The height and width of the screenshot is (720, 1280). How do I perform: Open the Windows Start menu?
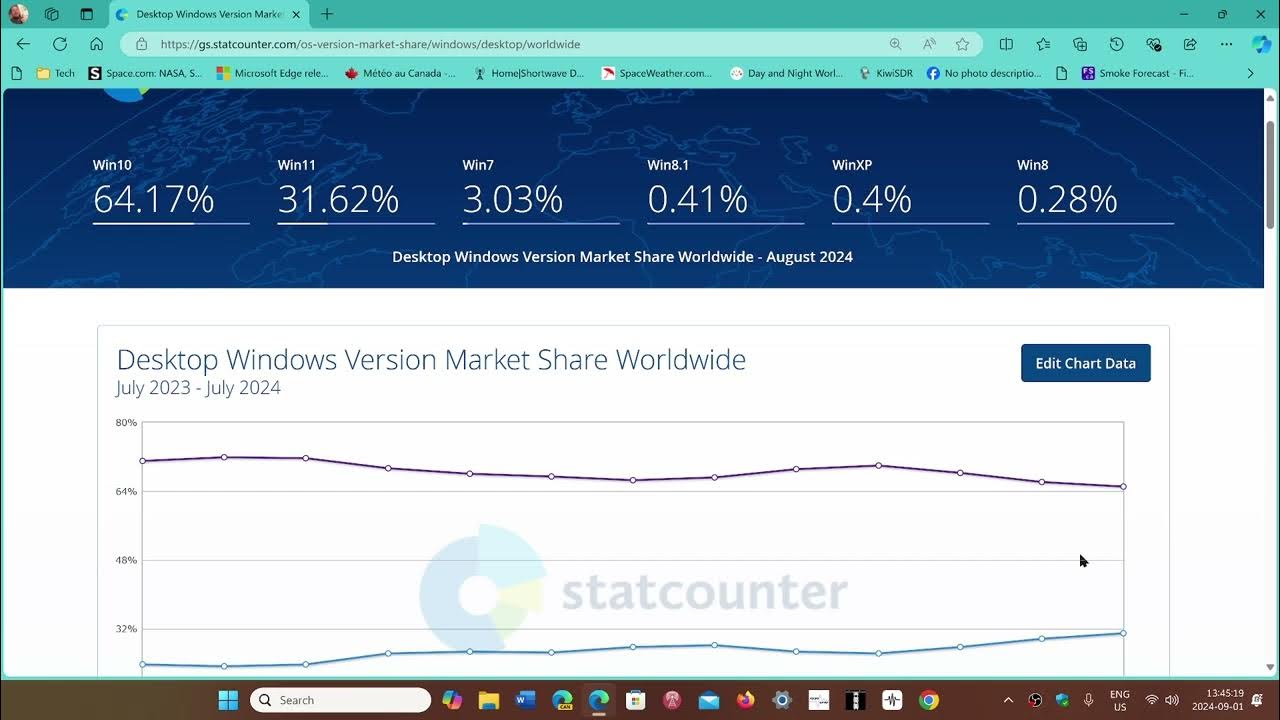228,700
